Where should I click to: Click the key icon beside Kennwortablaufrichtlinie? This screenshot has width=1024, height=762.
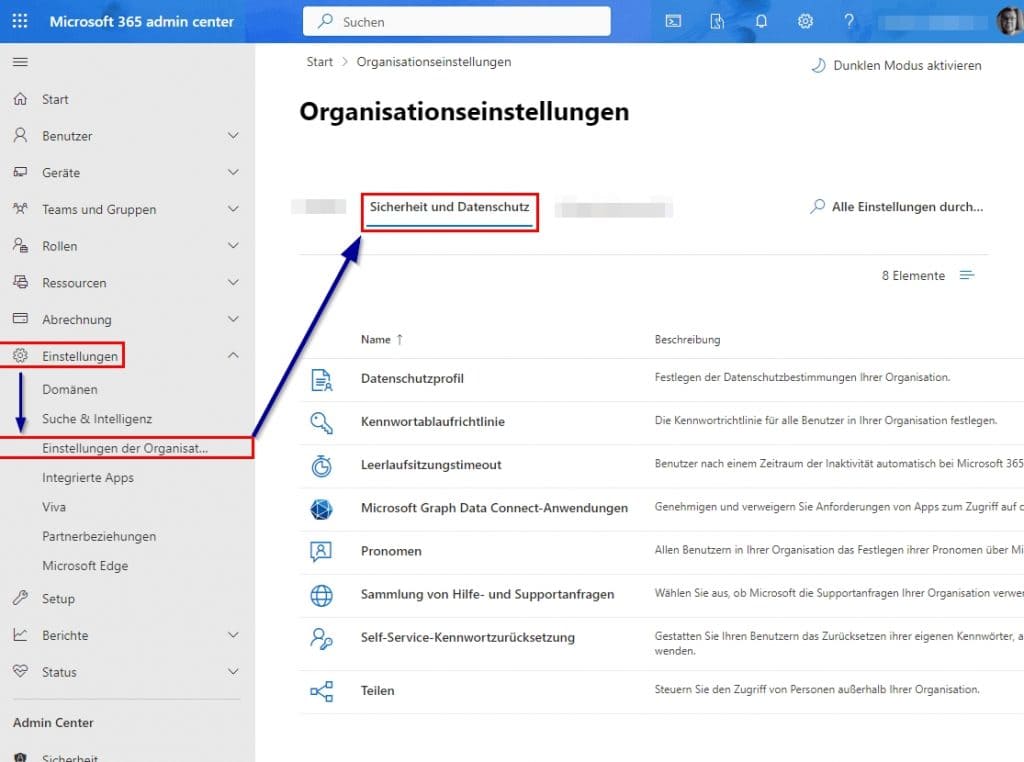click(x=322, y=421)
